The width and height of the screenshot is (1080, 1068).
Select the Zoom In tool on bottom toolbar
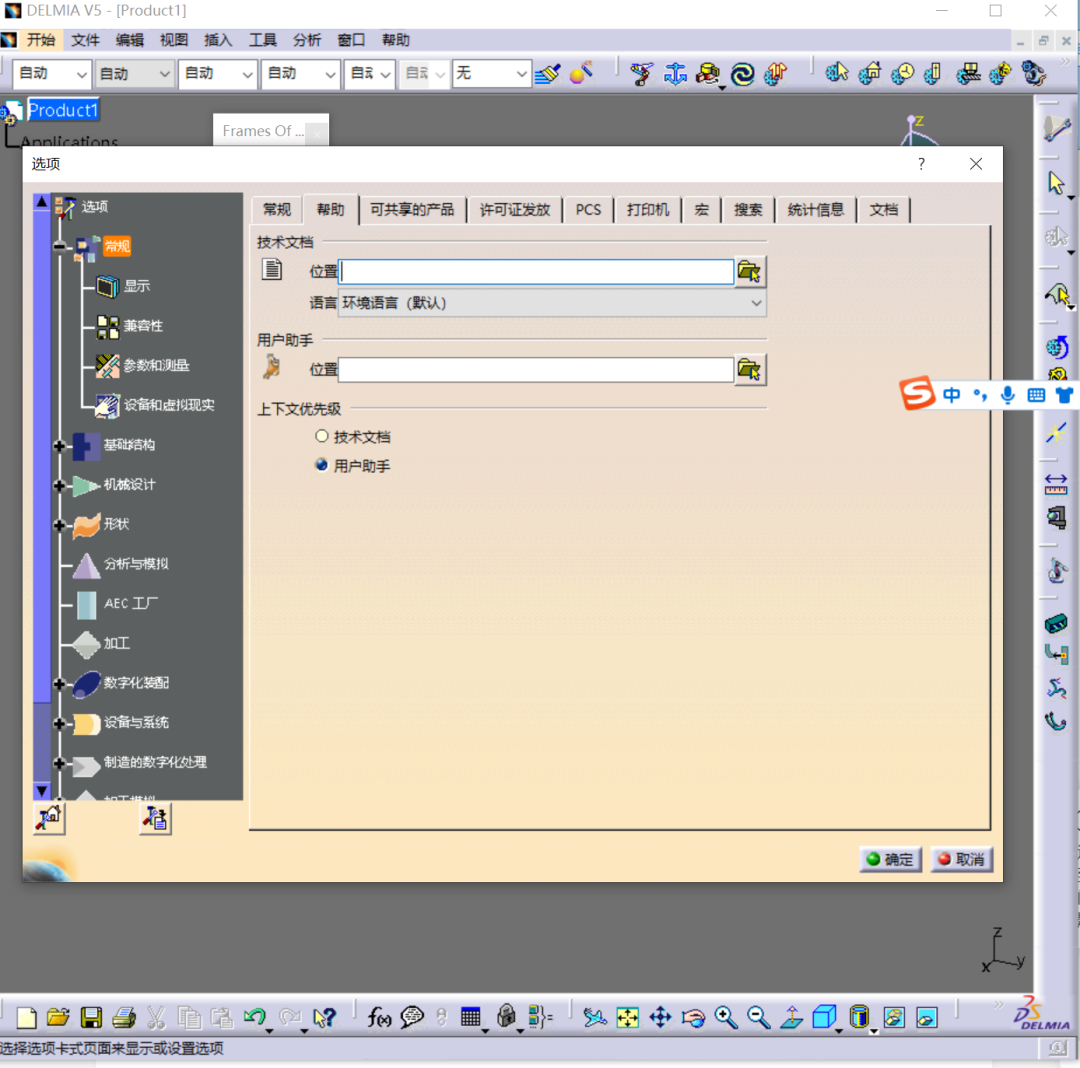726,1017
